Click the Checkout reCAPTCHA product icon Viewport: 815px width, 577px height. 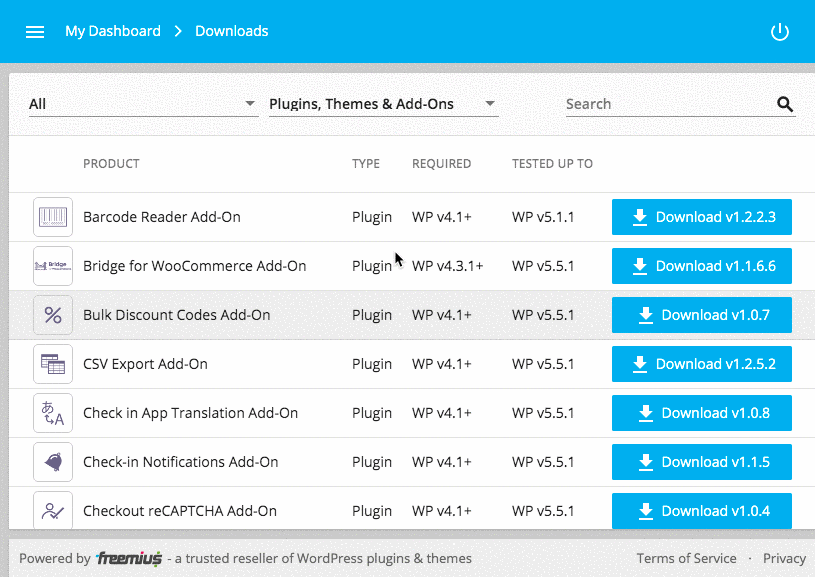tap(53, 511)
